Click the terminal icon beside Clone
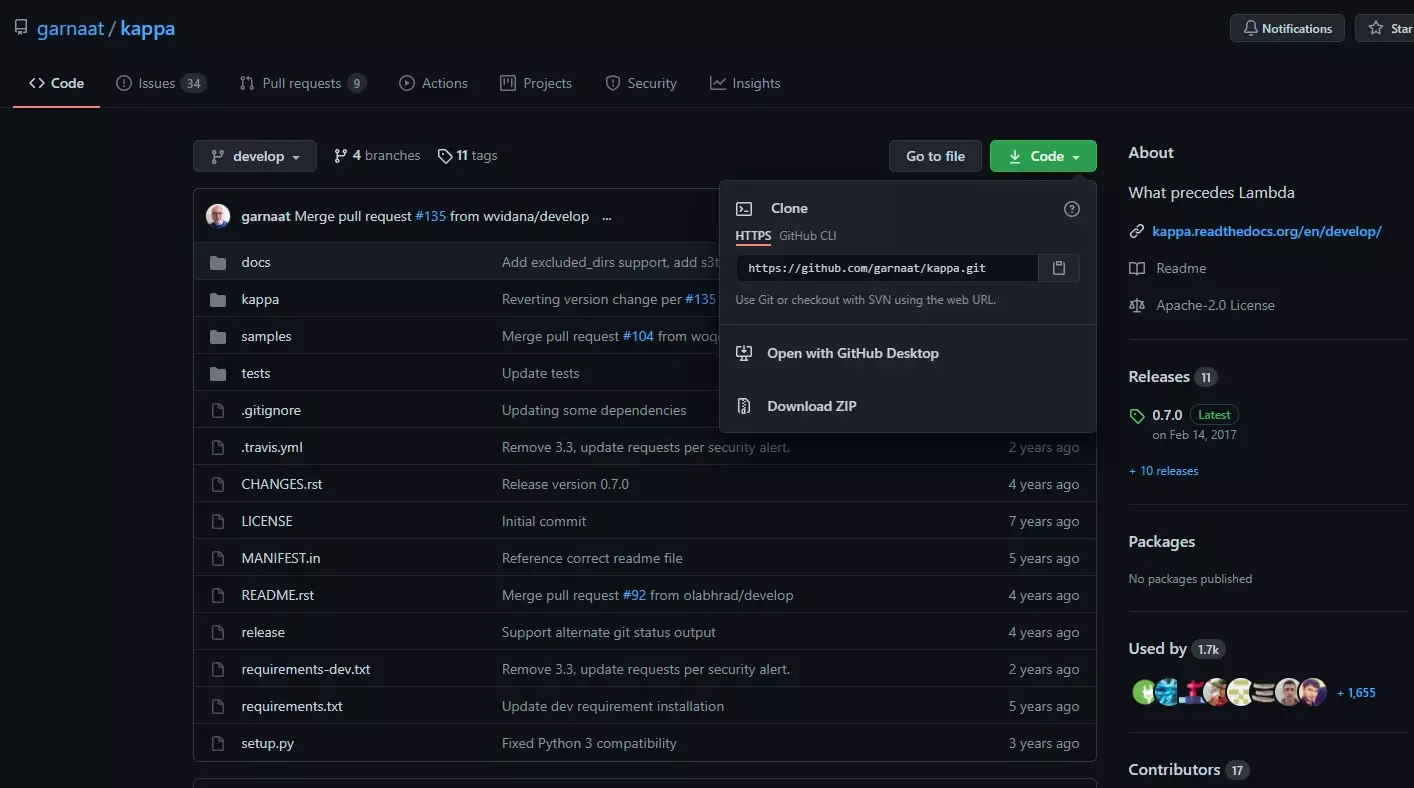1414x788 pixels. [744, 209]
